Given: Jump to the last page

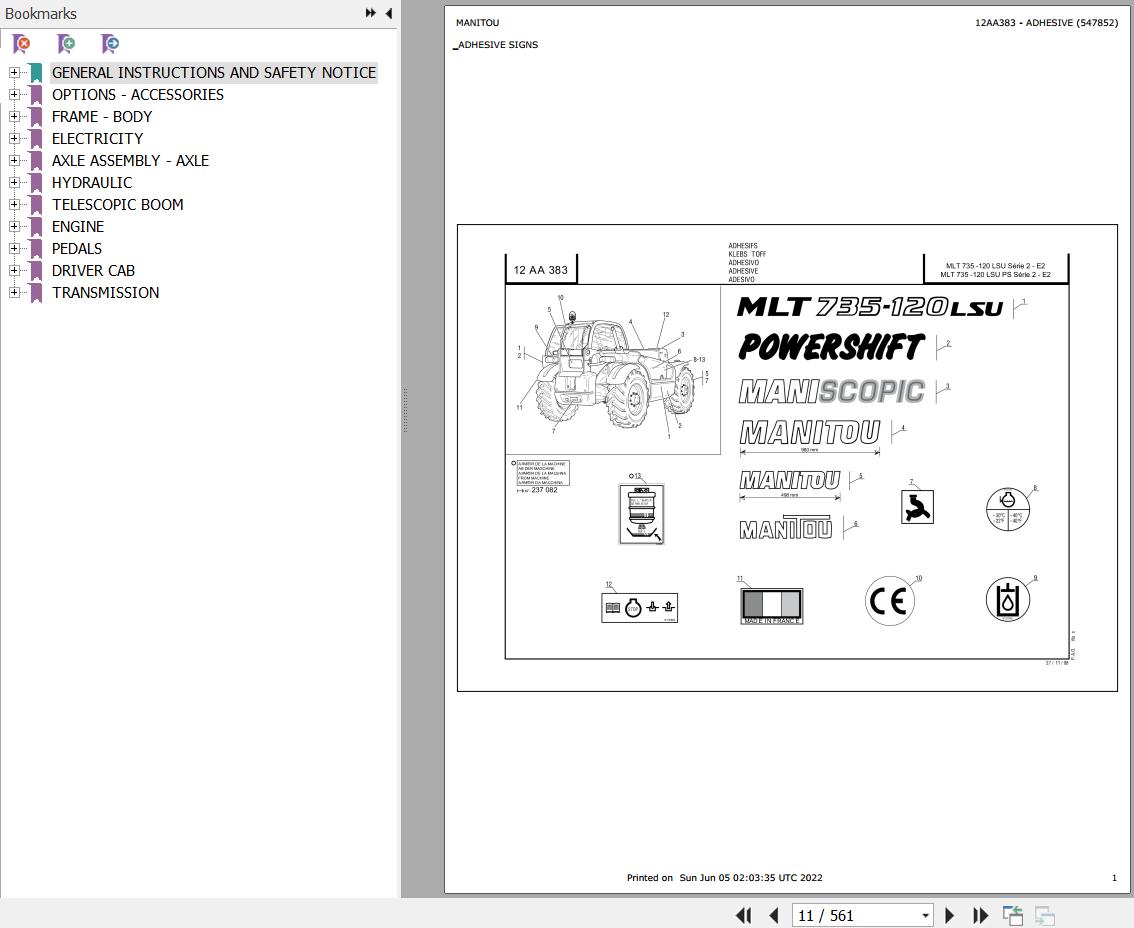Looking at the screenshot, I should pyautogui.click(x=980, y=915).
